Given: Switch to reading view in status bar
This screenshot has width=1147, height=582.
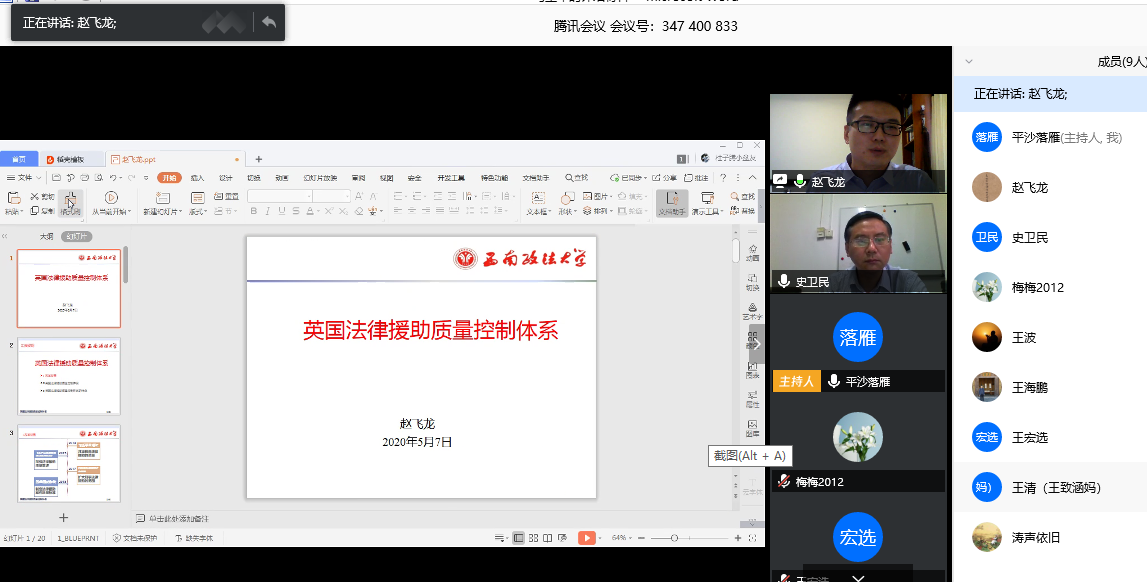Looking at the screenshot, I should (x=548, y=538).
